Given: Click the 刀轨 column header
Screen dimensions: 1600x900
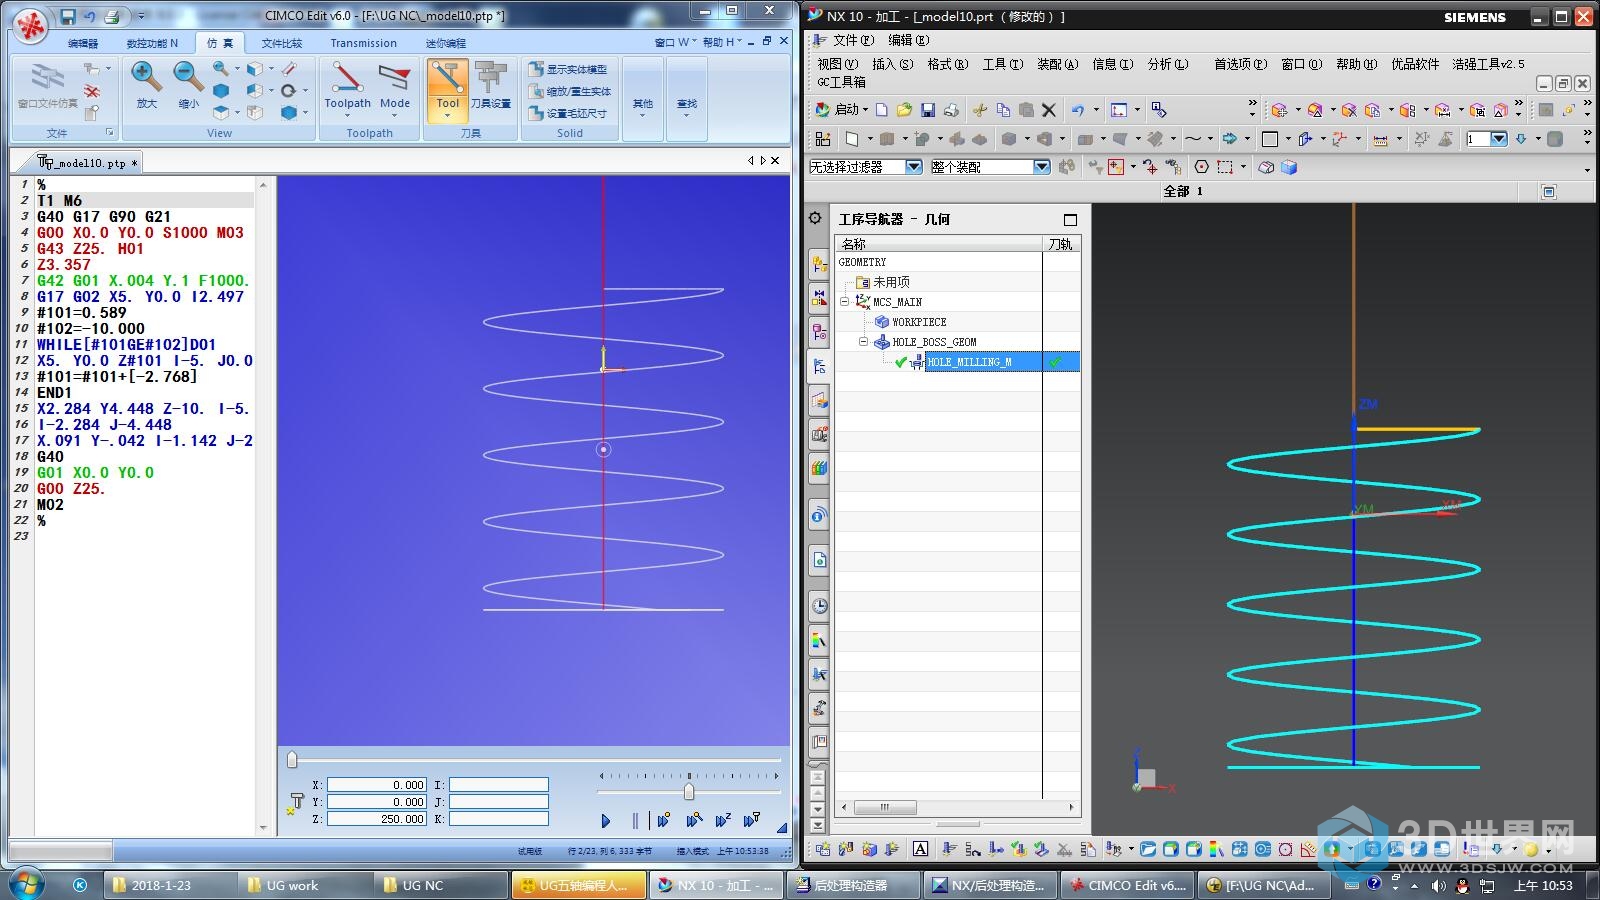Looking at the screenshot, I should click(x=1061, y=244).
